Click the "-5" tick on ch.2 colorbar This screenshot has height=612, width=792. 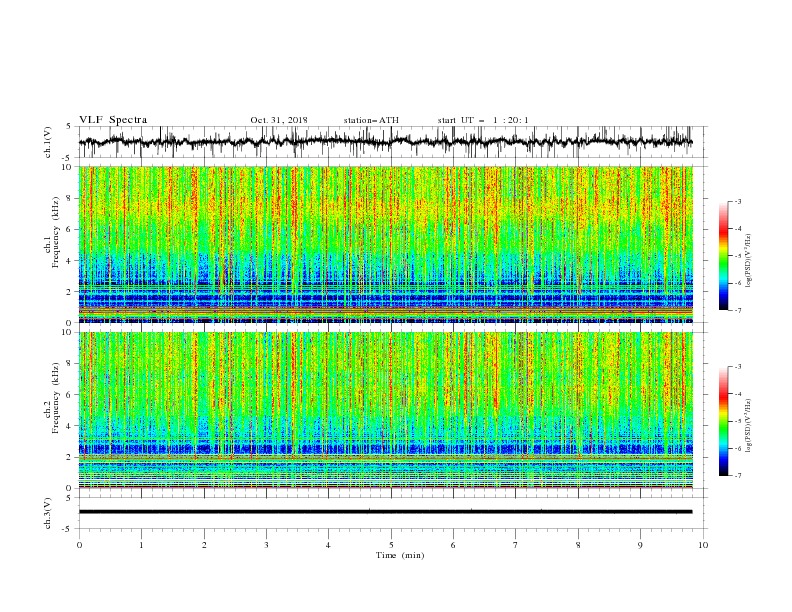738,421
